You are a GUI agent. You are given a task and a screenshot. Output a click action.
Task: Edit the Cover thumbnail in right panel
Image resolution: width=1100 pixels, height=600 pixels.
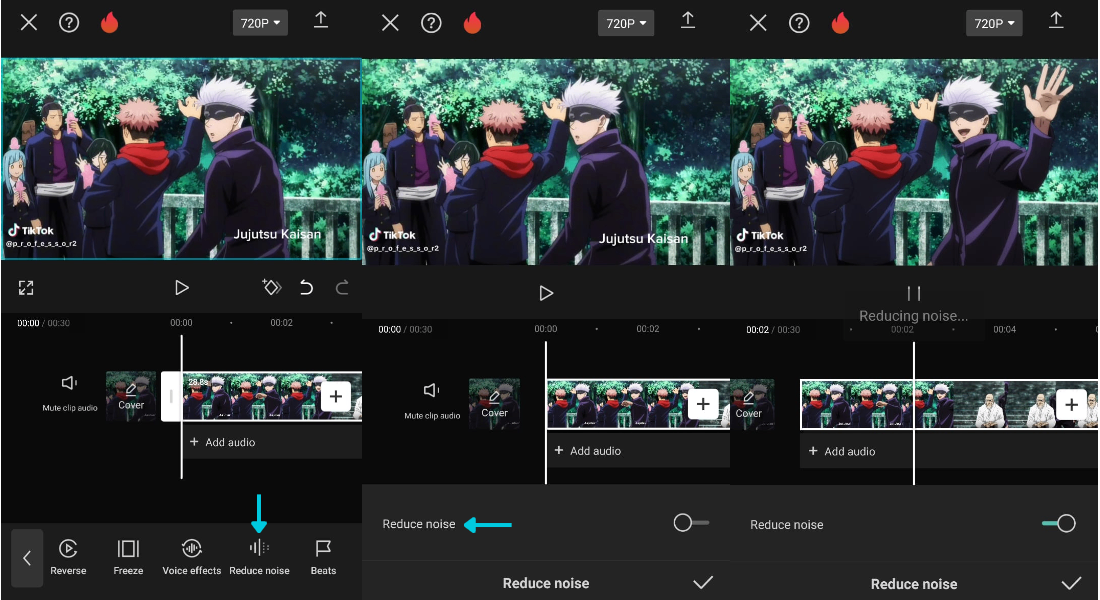click(x=752, y=404)
